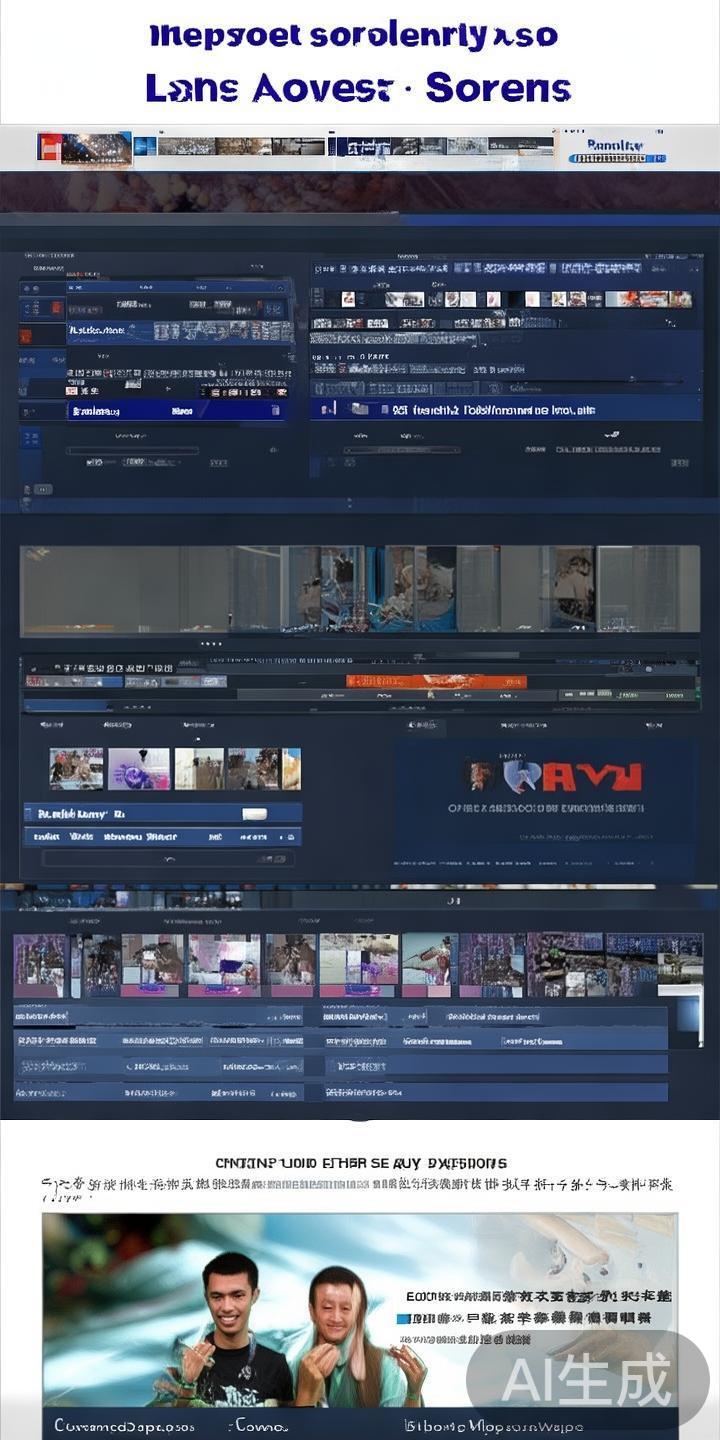Select the purple thumbnail in the media bin
Screen dimensions: 720x1440
[138, 769]
